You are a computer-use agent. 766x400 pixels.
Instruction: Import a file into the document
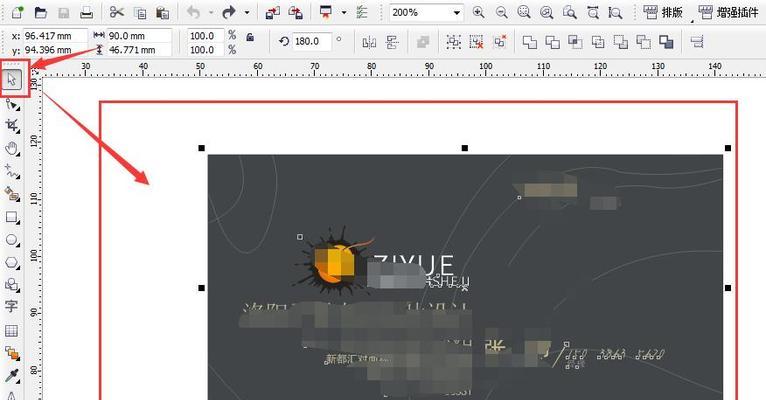pyautogui.click(x=272, y=12)
